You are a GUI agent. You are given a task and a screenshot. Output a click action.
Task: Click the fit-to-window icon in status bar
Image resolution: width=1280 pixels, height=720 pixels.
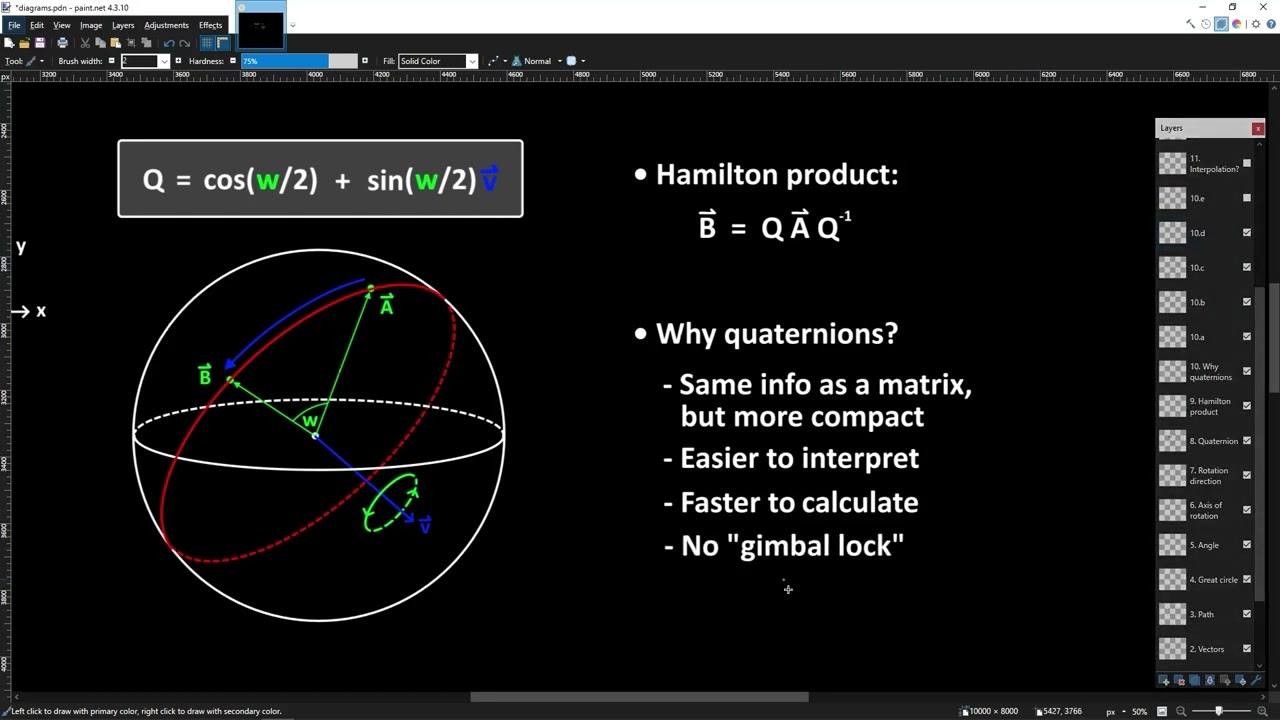(x=1162, y=711)
